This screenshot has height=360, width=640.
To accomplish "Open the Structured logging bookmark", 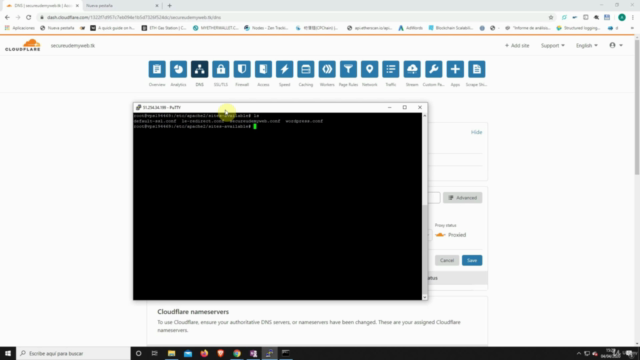I will click(x=578, y=28).
